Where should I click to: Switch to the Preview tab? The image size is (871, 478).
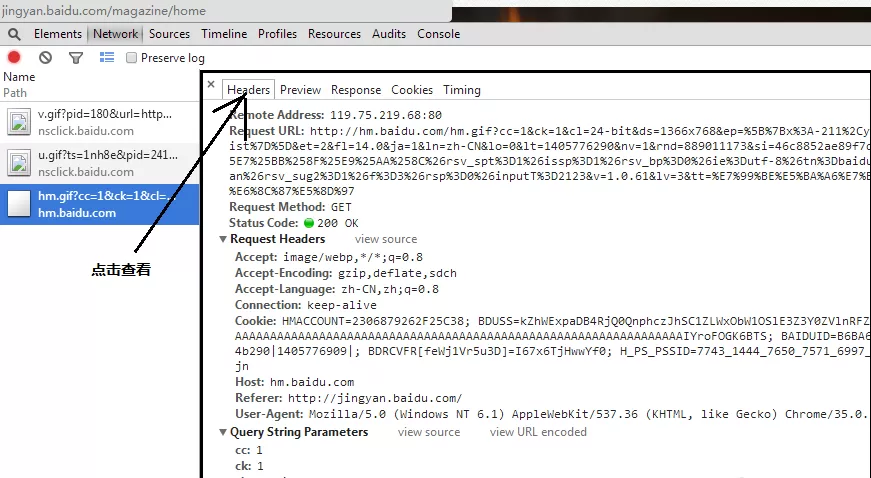(301, 90)
